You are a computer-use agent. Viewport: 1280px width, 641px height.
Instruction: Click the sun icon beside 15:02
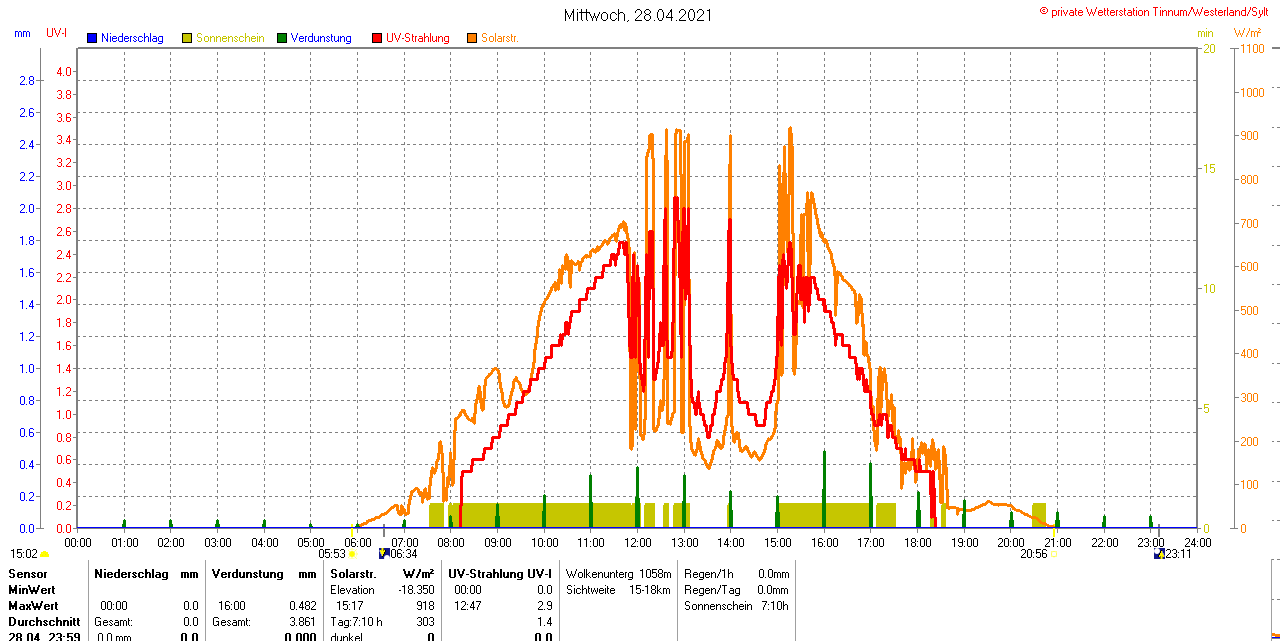(x=45, y=554)
